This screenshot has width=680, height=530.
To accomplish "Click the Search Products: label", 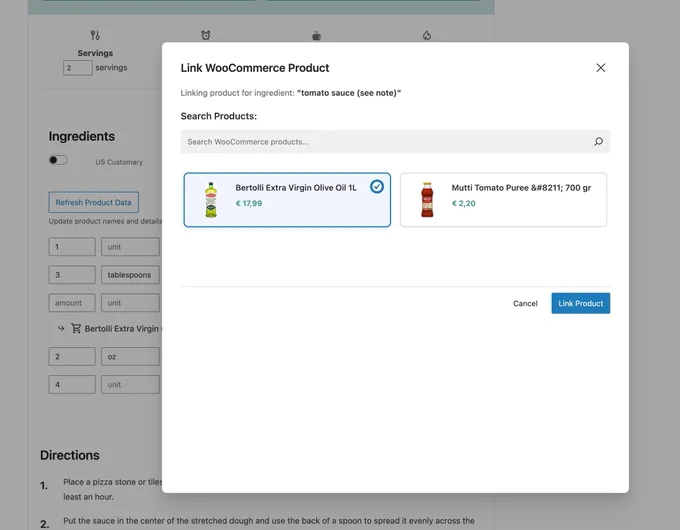I will coord(219,116).
